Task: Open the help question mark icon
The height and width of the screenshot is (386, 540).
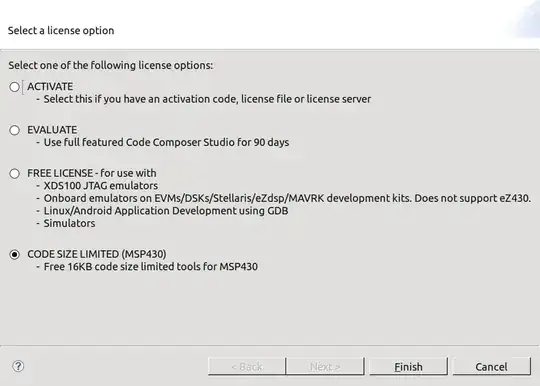Action: 18,366
